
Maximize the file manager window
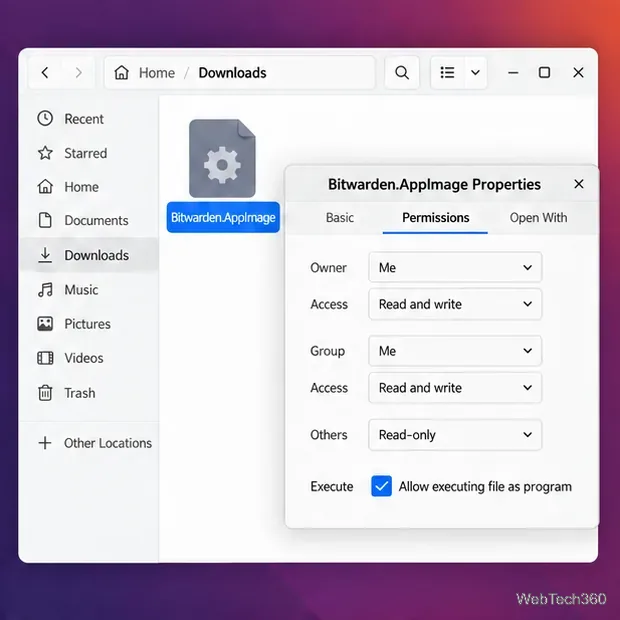[544, 72]
